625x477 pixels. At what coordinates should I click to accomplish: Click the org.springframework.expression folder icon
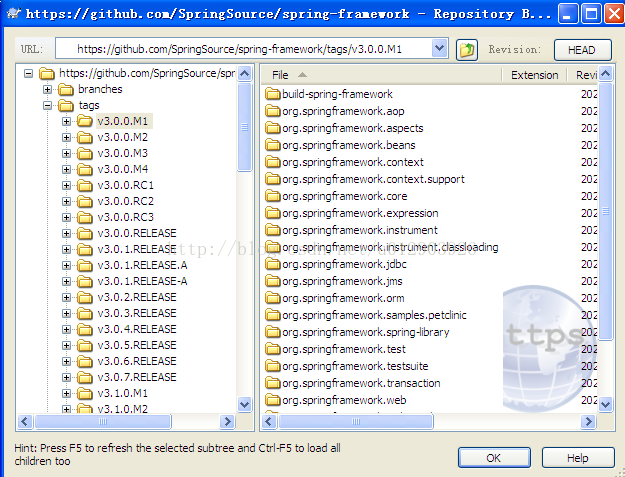coord(273,213)
